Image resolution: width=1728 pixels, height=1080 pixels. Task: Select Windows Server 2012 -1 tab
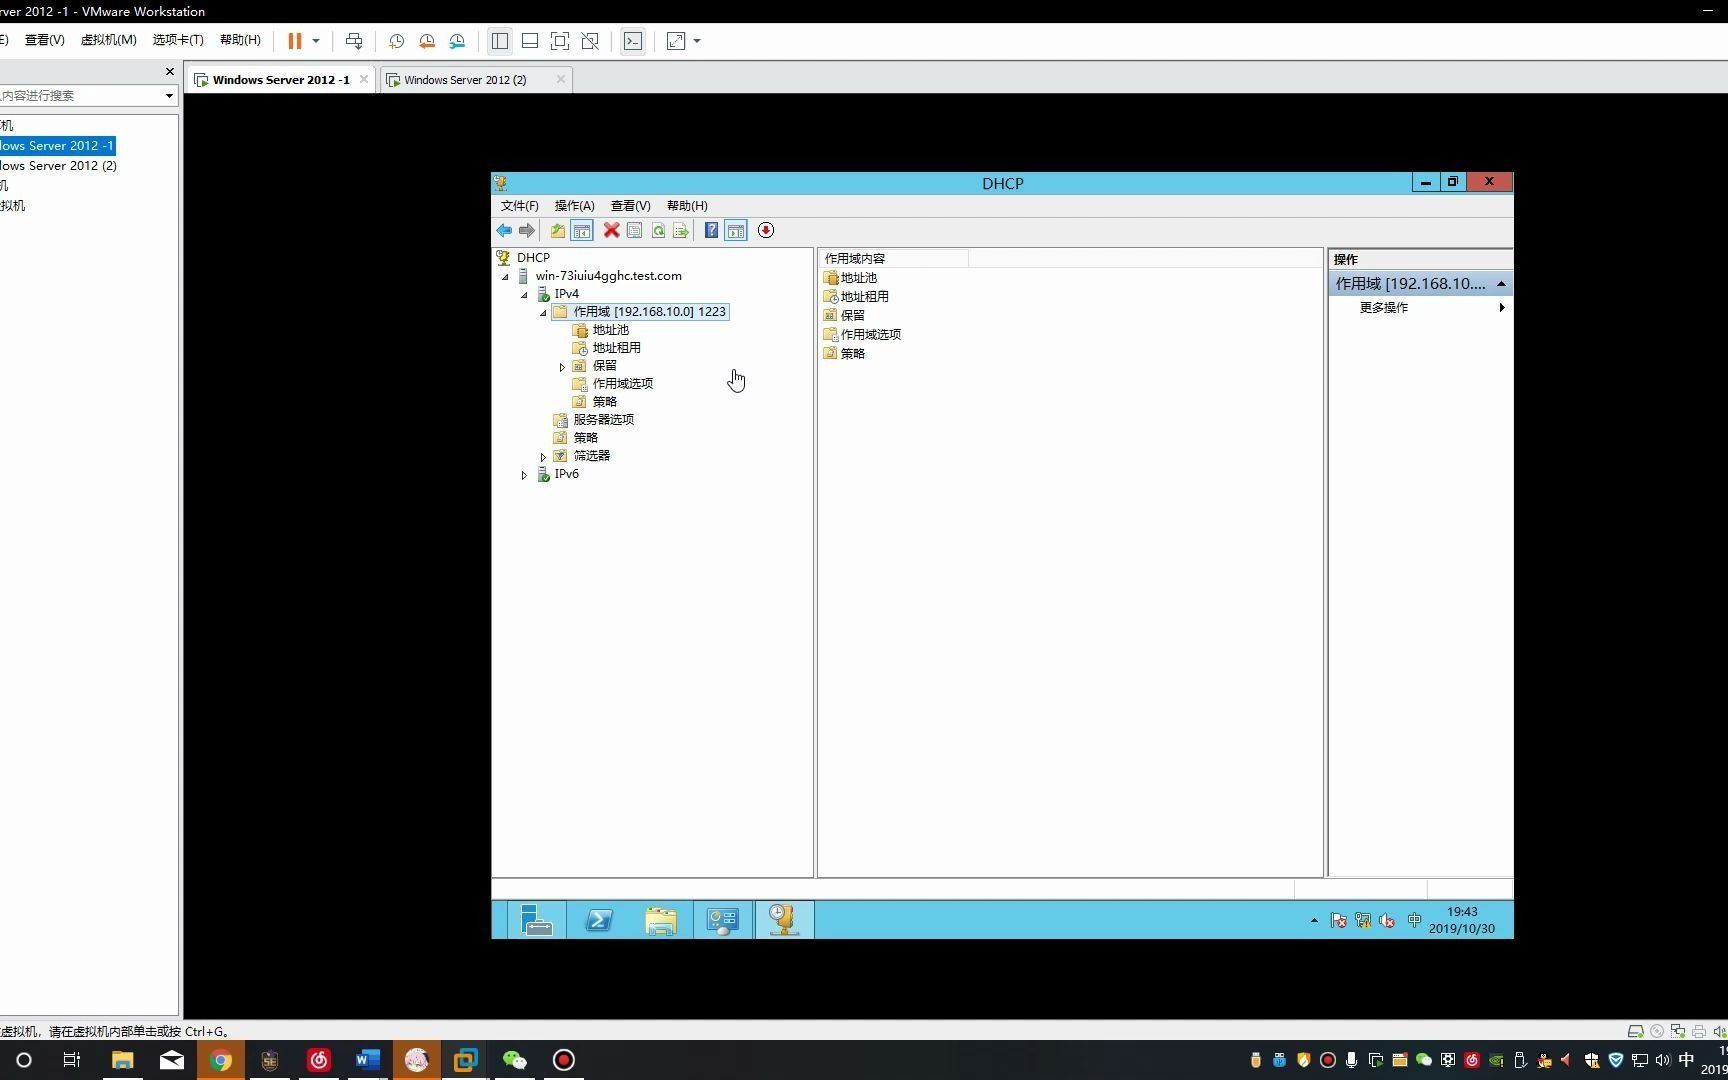point(281,80)
